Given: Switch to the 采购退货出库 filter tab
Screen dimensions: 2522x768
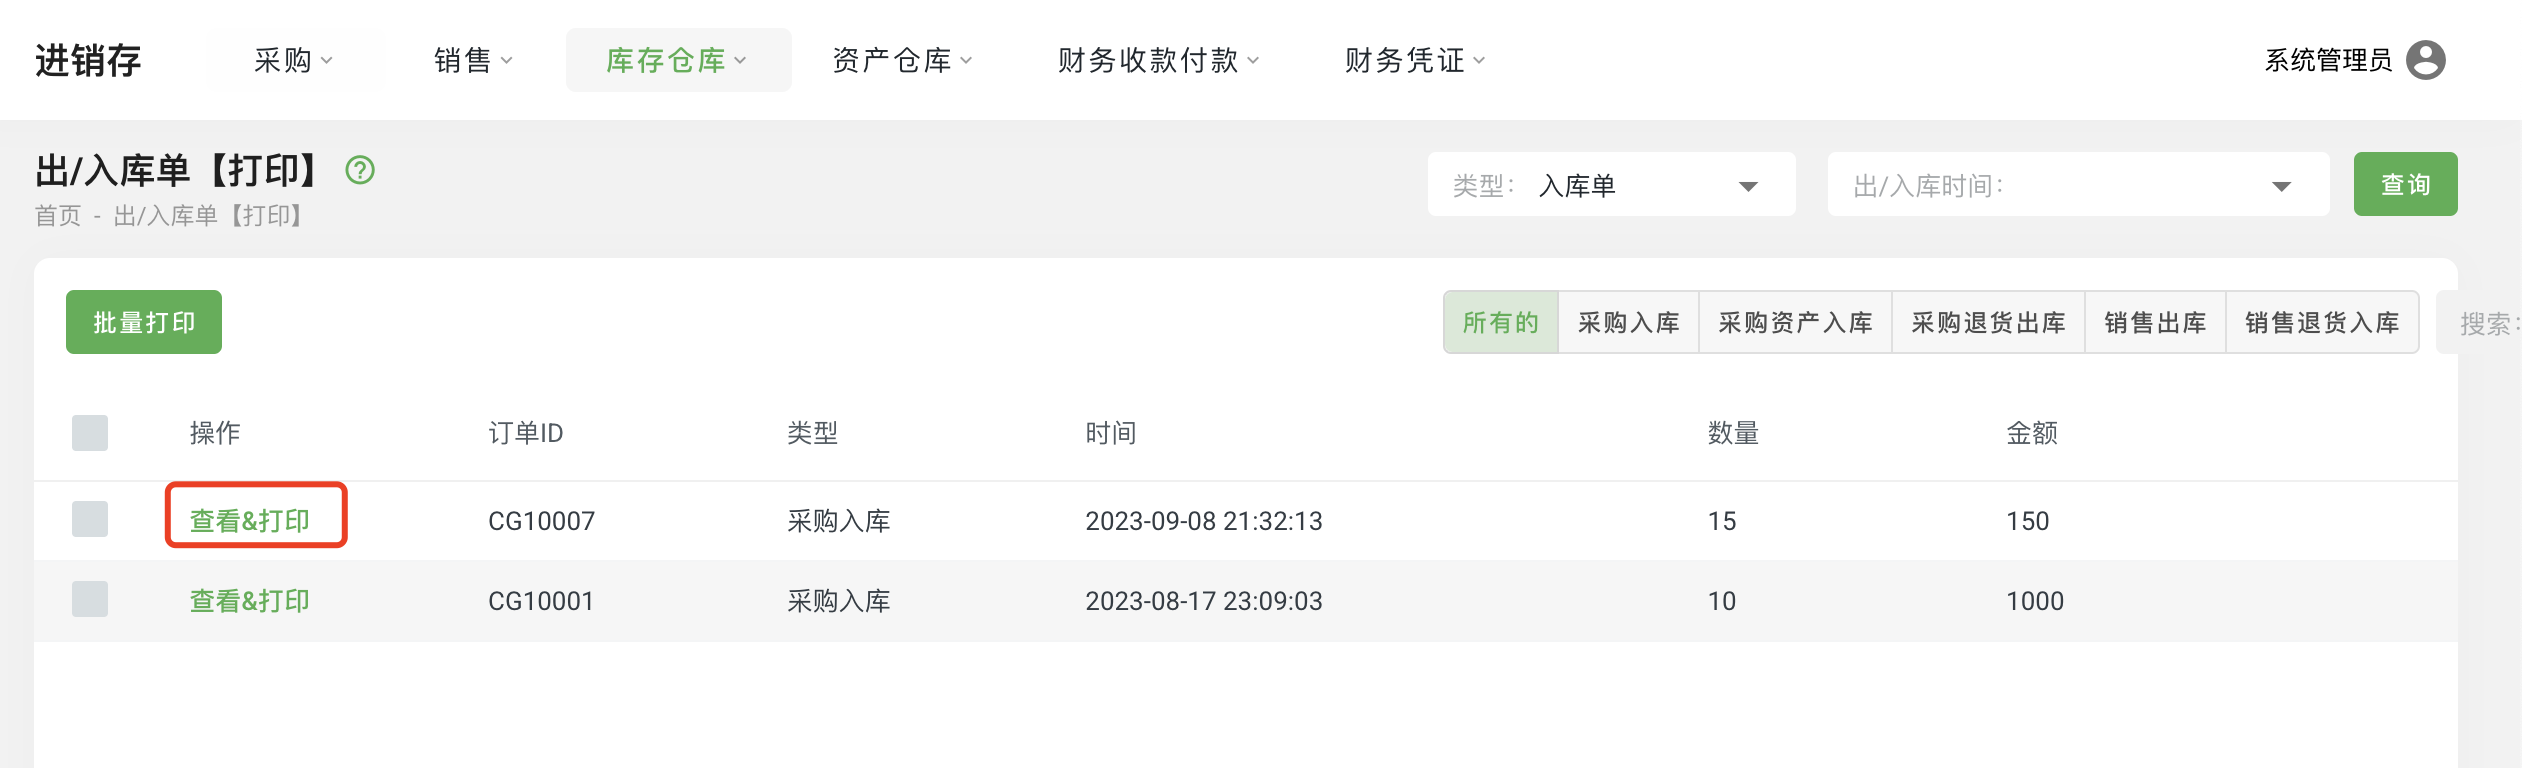Looking at the screenshot, I should pyautogui.click(x=1988, y=322).
